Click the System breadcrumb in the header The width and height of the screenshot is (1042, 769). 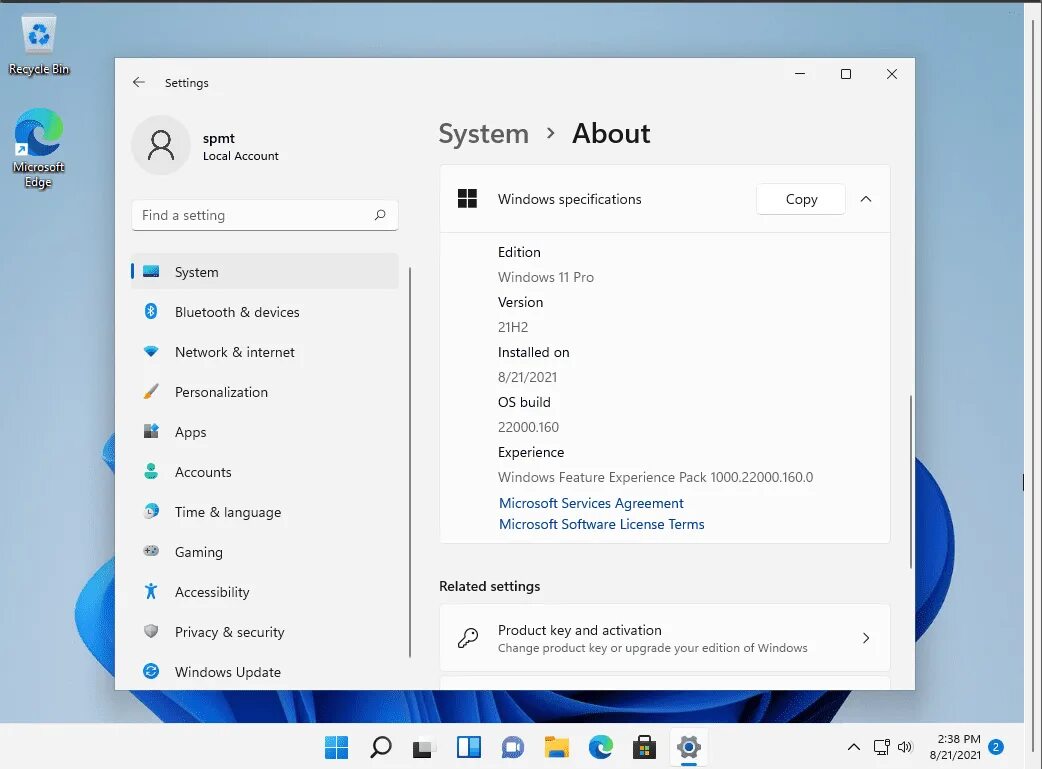(484, 134)
